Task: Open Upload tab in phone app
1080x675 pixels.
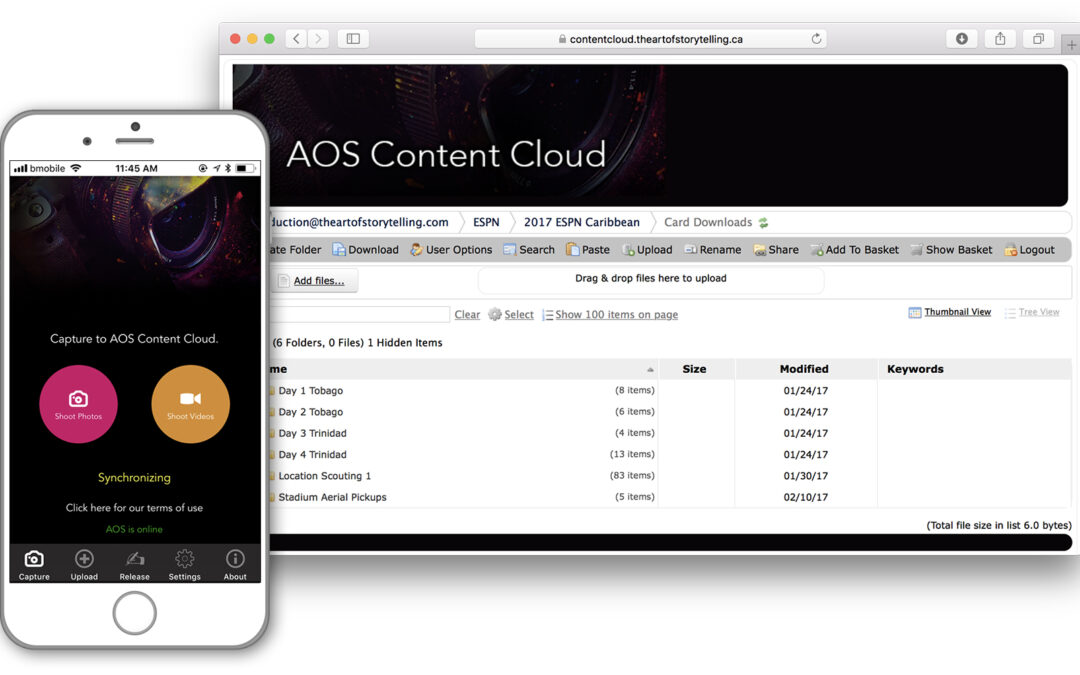Action: [84, 565]
